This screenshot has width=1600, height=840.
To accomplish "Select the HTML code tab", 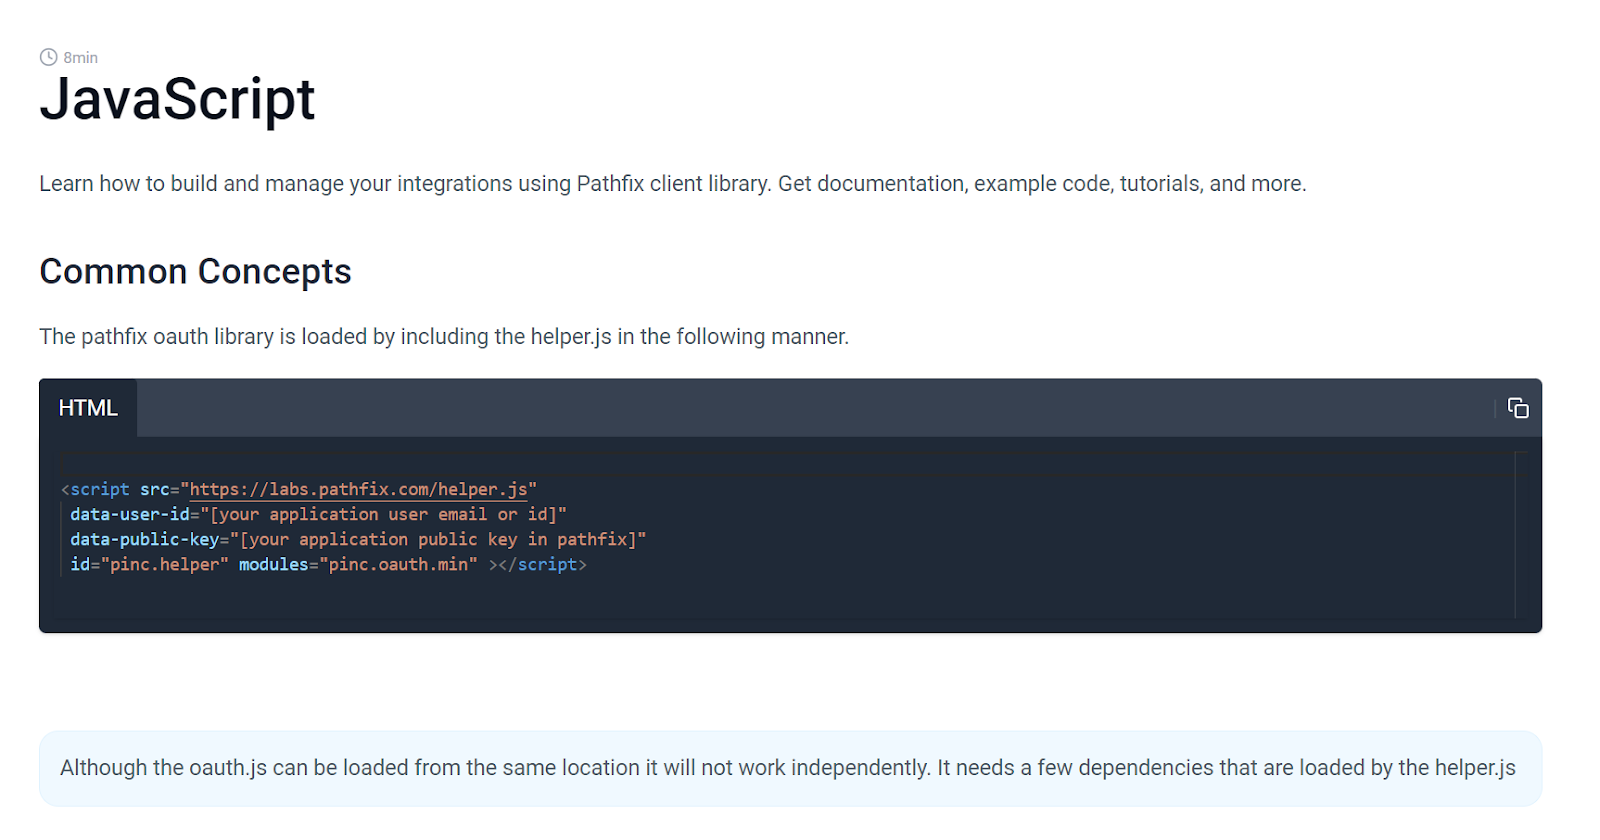I will point(88,408).
